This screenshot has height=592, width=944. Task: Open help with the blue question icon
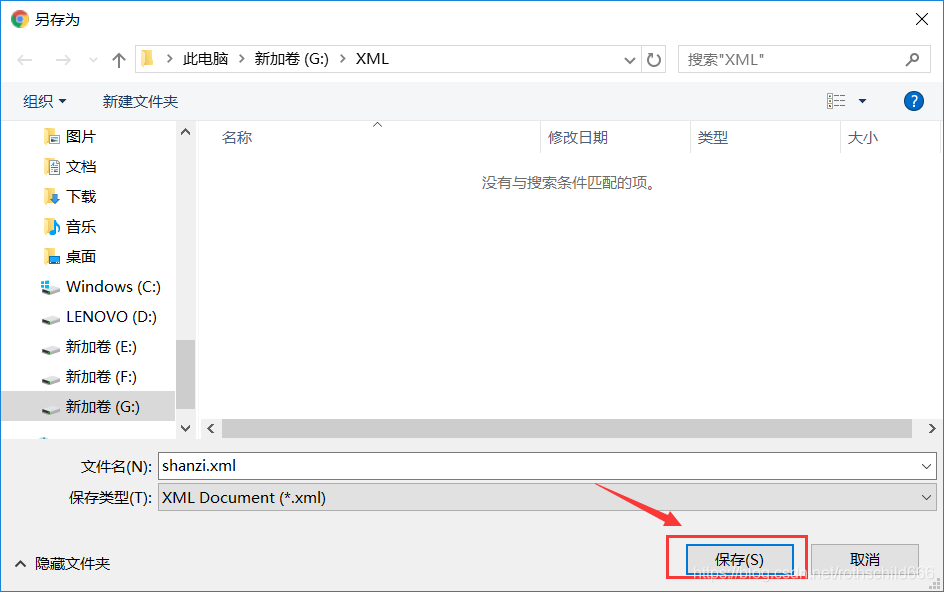point(914,101)
